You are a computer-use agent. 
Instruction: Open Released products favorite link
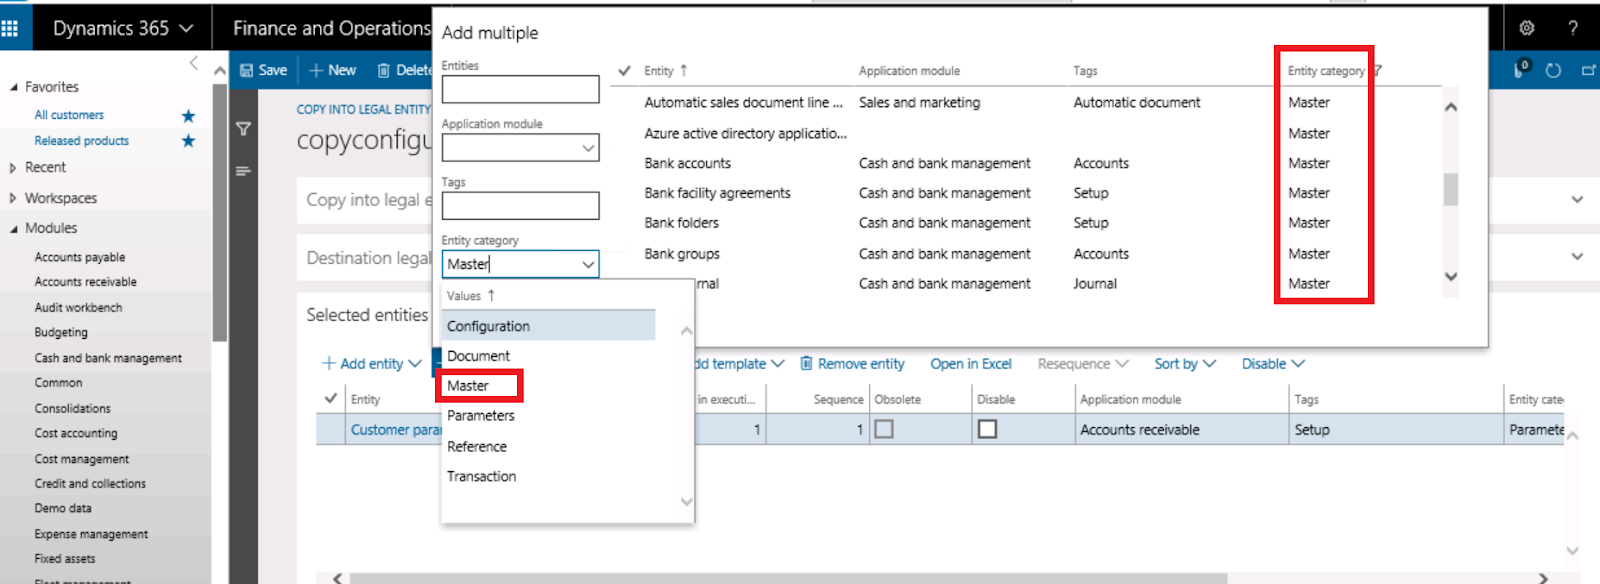82,141
